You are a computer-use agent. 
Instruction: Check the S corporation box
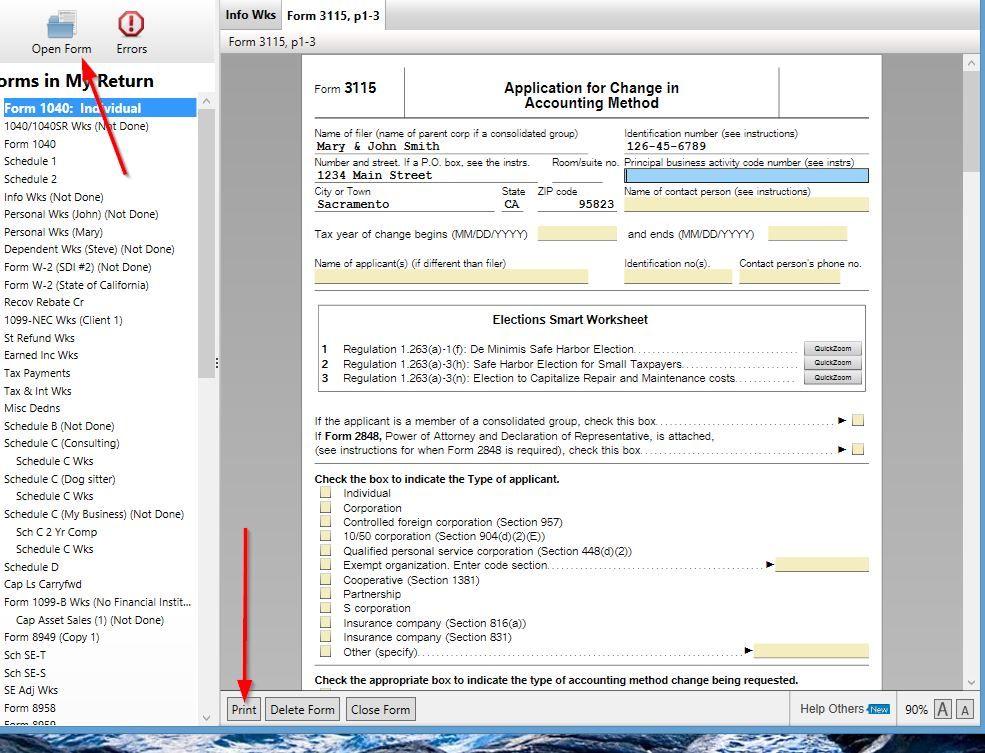pyautogui.click(x=325, y=608)
